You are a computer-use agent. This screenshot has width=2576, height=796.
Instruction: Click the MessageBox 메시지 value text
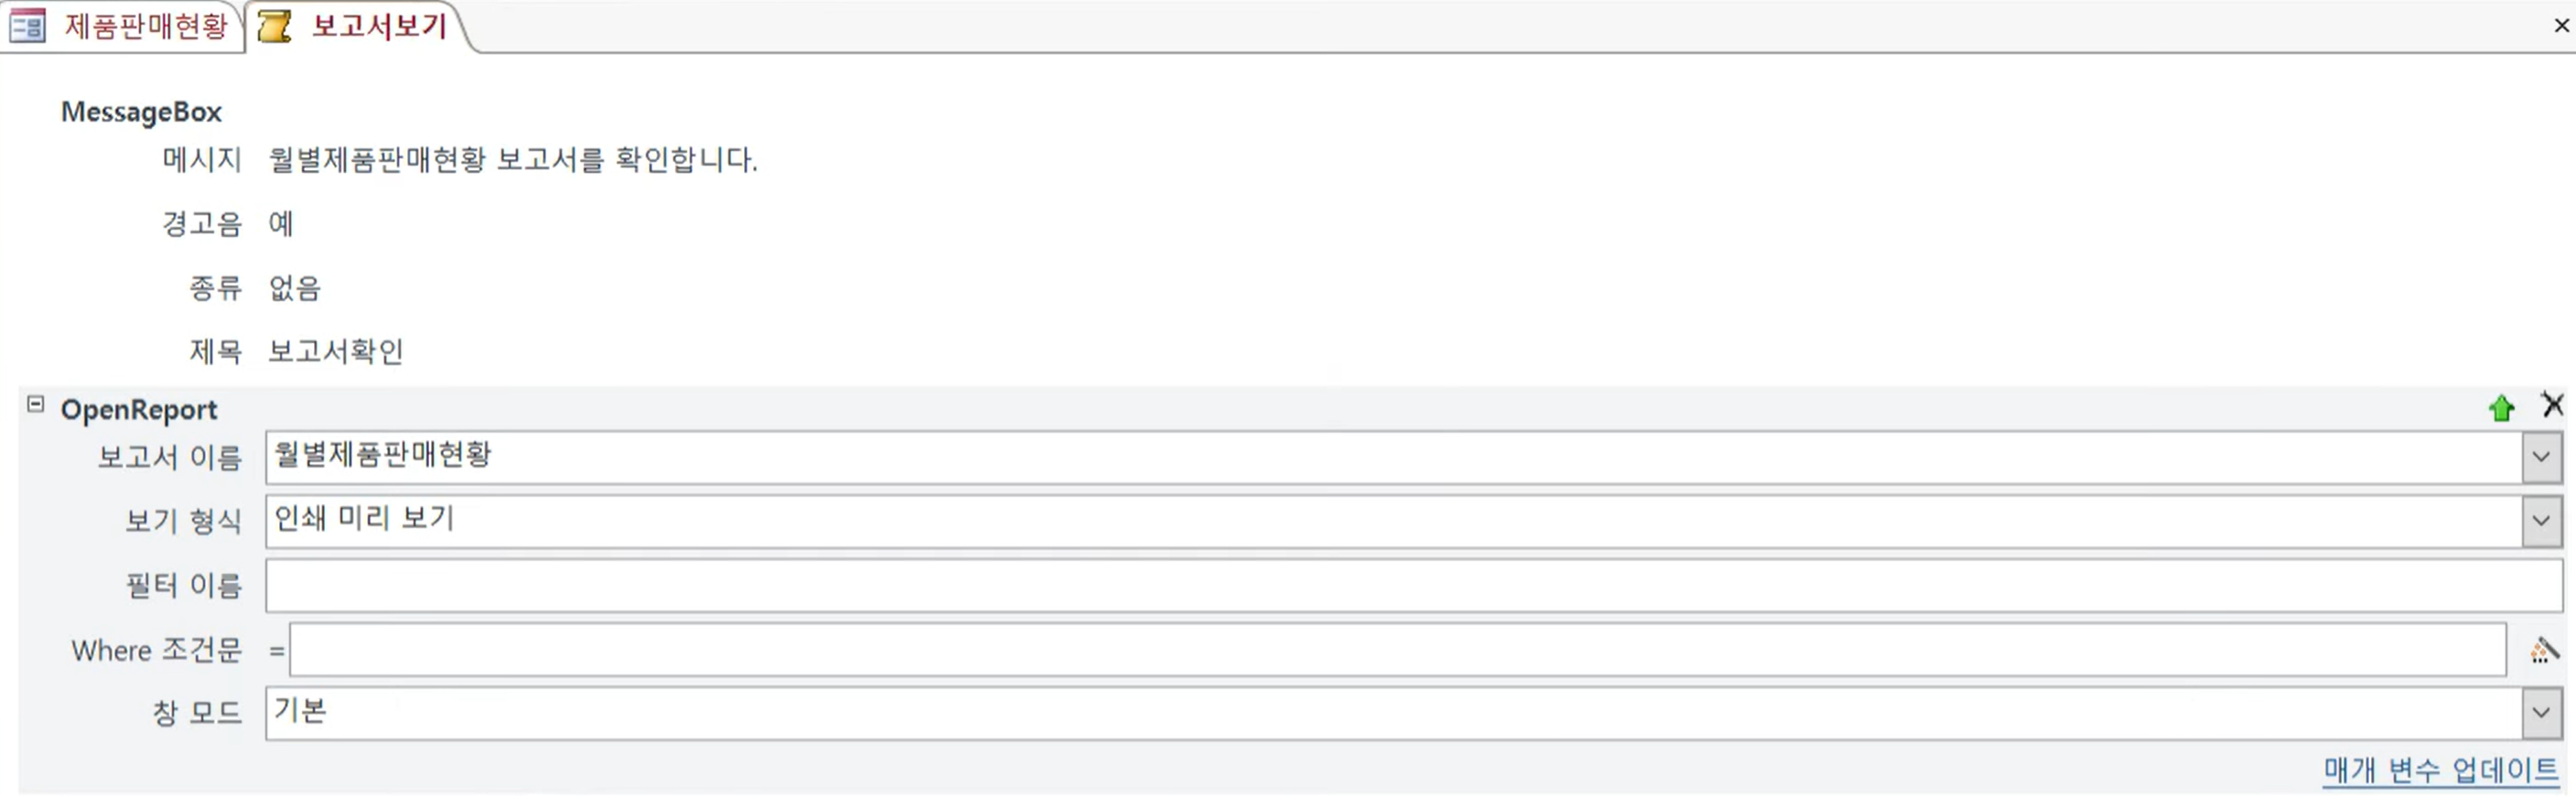[x=513, y=160]
